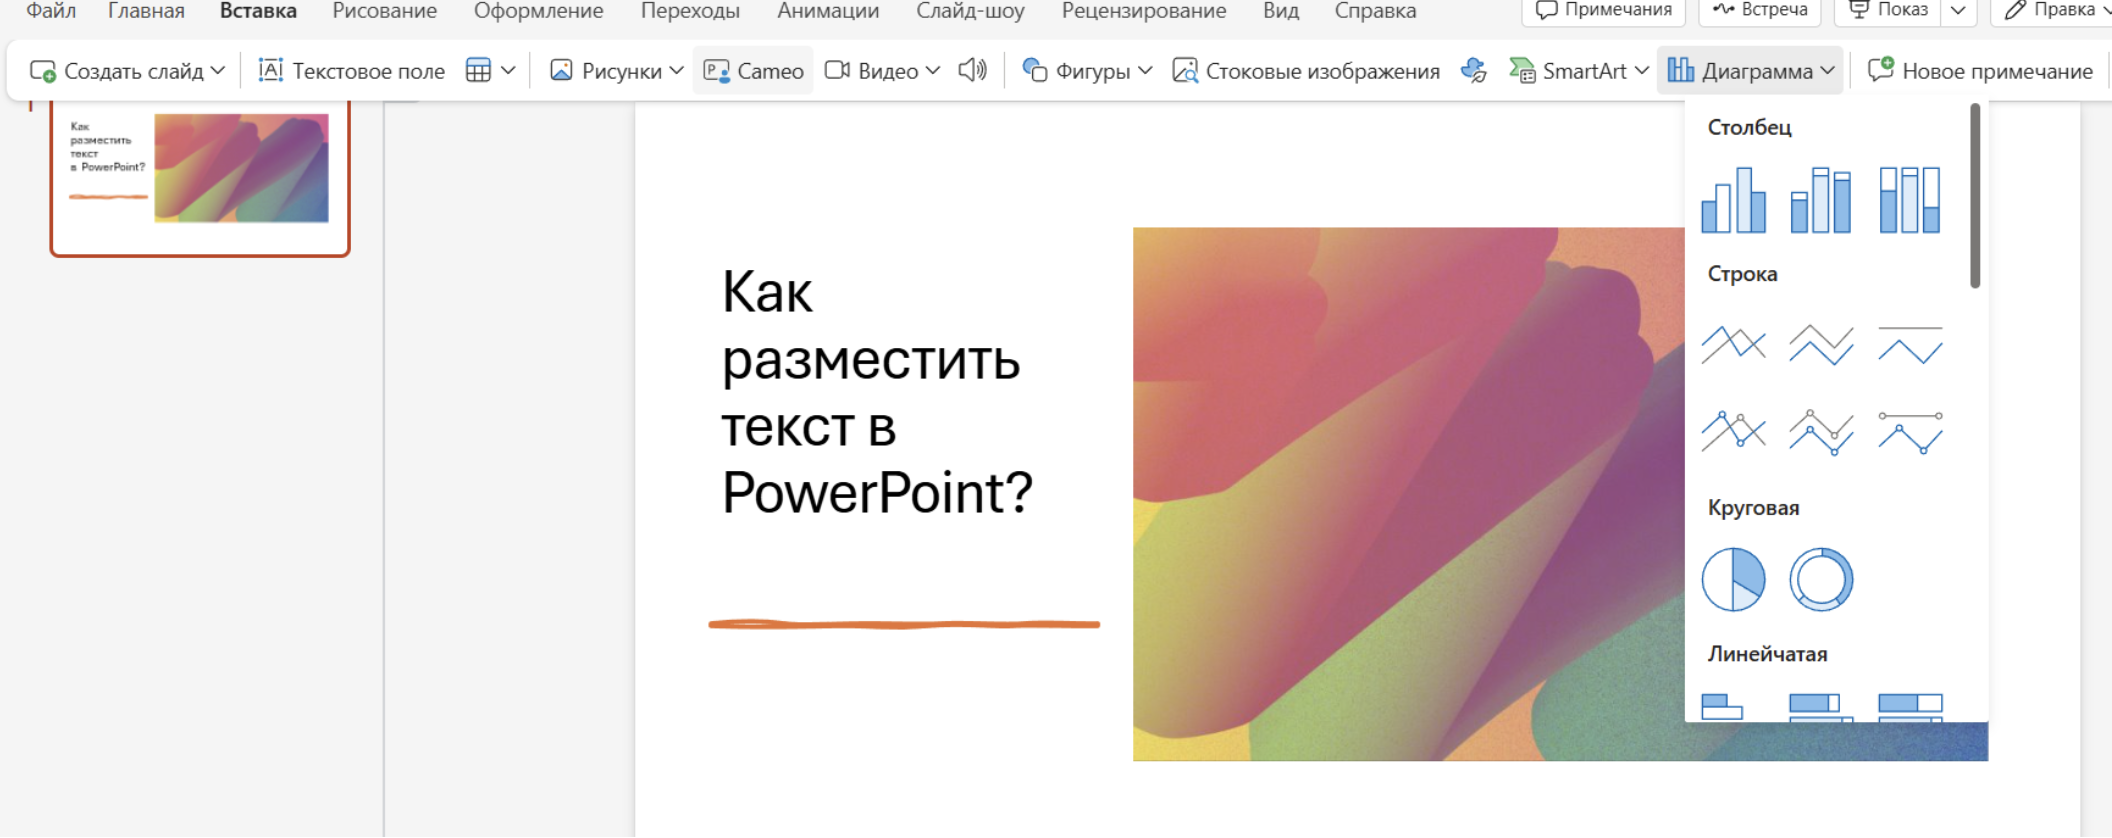Click the chart gallery scrollbar
This screenshot has width=2112, height=838.
1975,195
